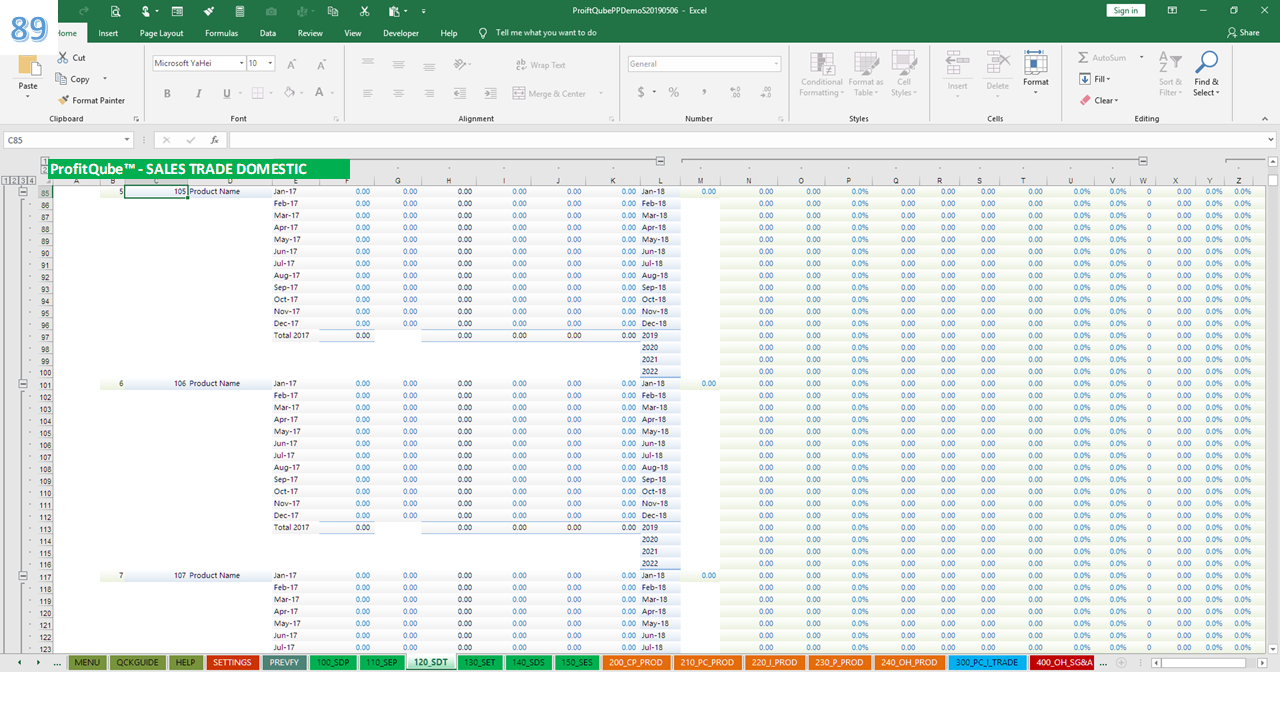Add a new sheet with the plus button
Image resolution: width=1280 pixels, height=720 pixels.
pyautogui.click(x=1121, y=662)
